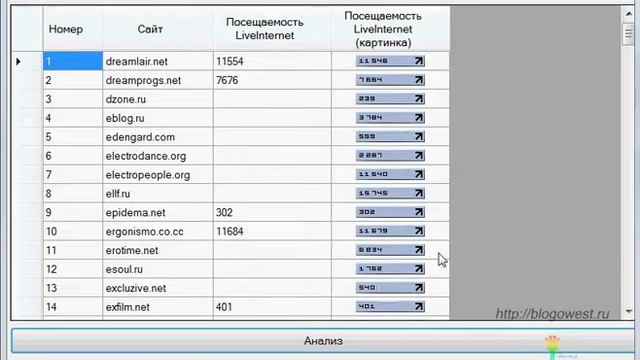640x360 pixels.
Task: Select cell edengard.com
Action: pos(158,137)
